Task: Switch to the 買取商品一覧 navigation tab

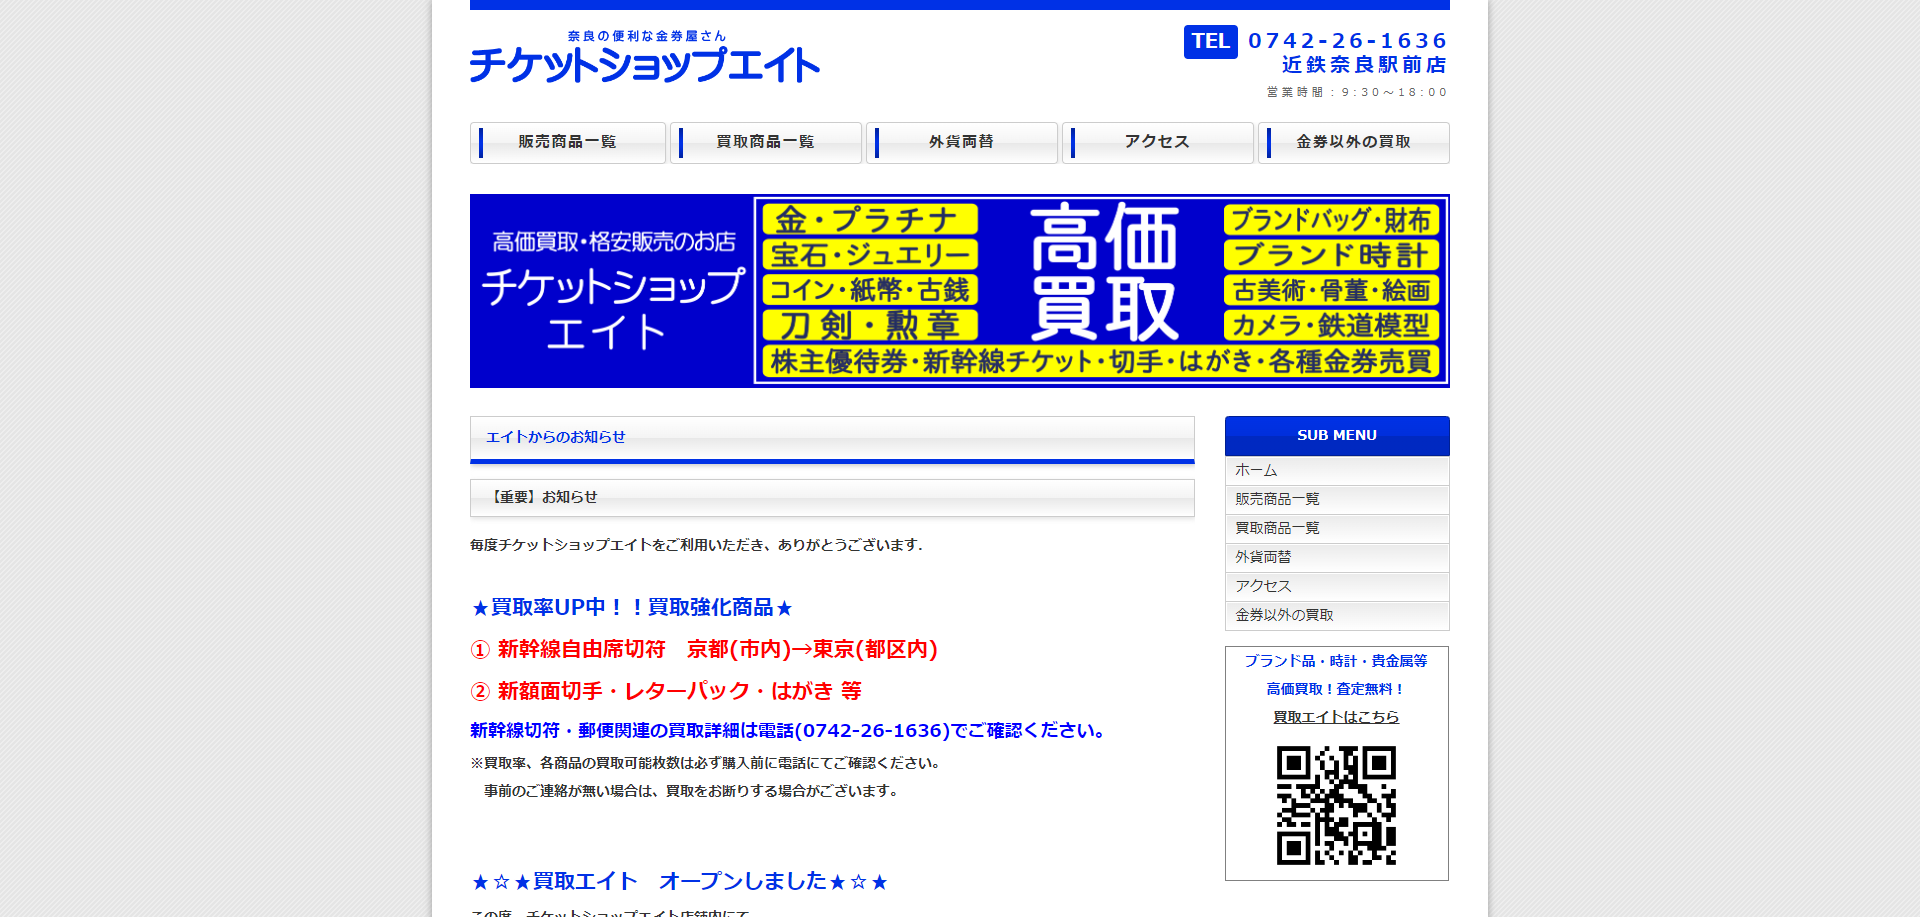Action: pyautogui.click(x=766, y=142)
